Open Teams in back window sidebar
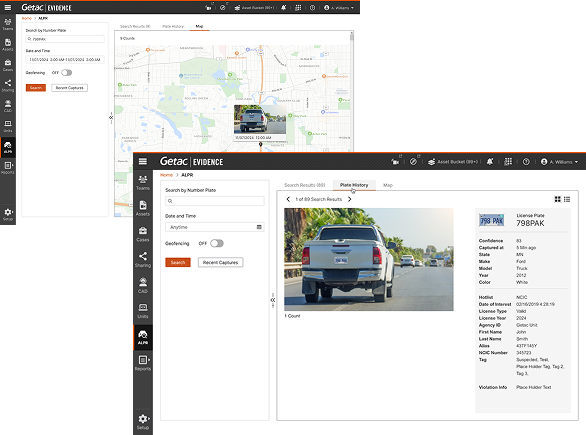The width and height of the screenshot is (586, 435). (8, 24)
